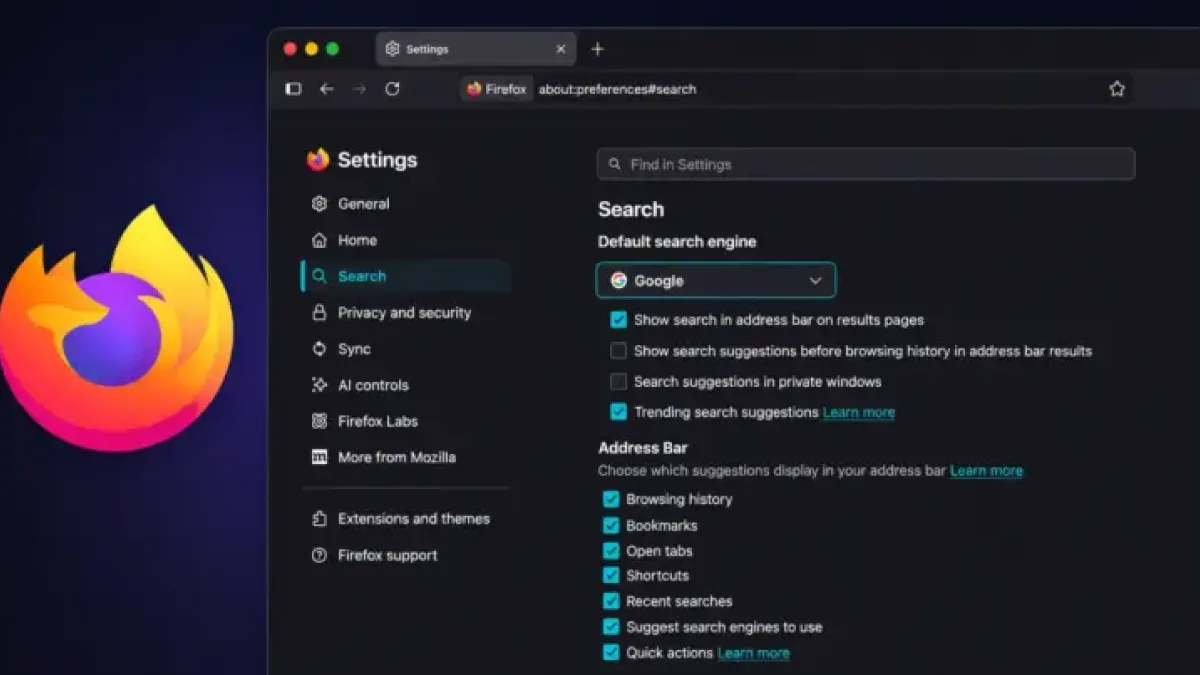Image resolution: width=1200 pixels, height=675 pixels.
Task: Enable search suggestions before browsing history
Action: point(618,351)
